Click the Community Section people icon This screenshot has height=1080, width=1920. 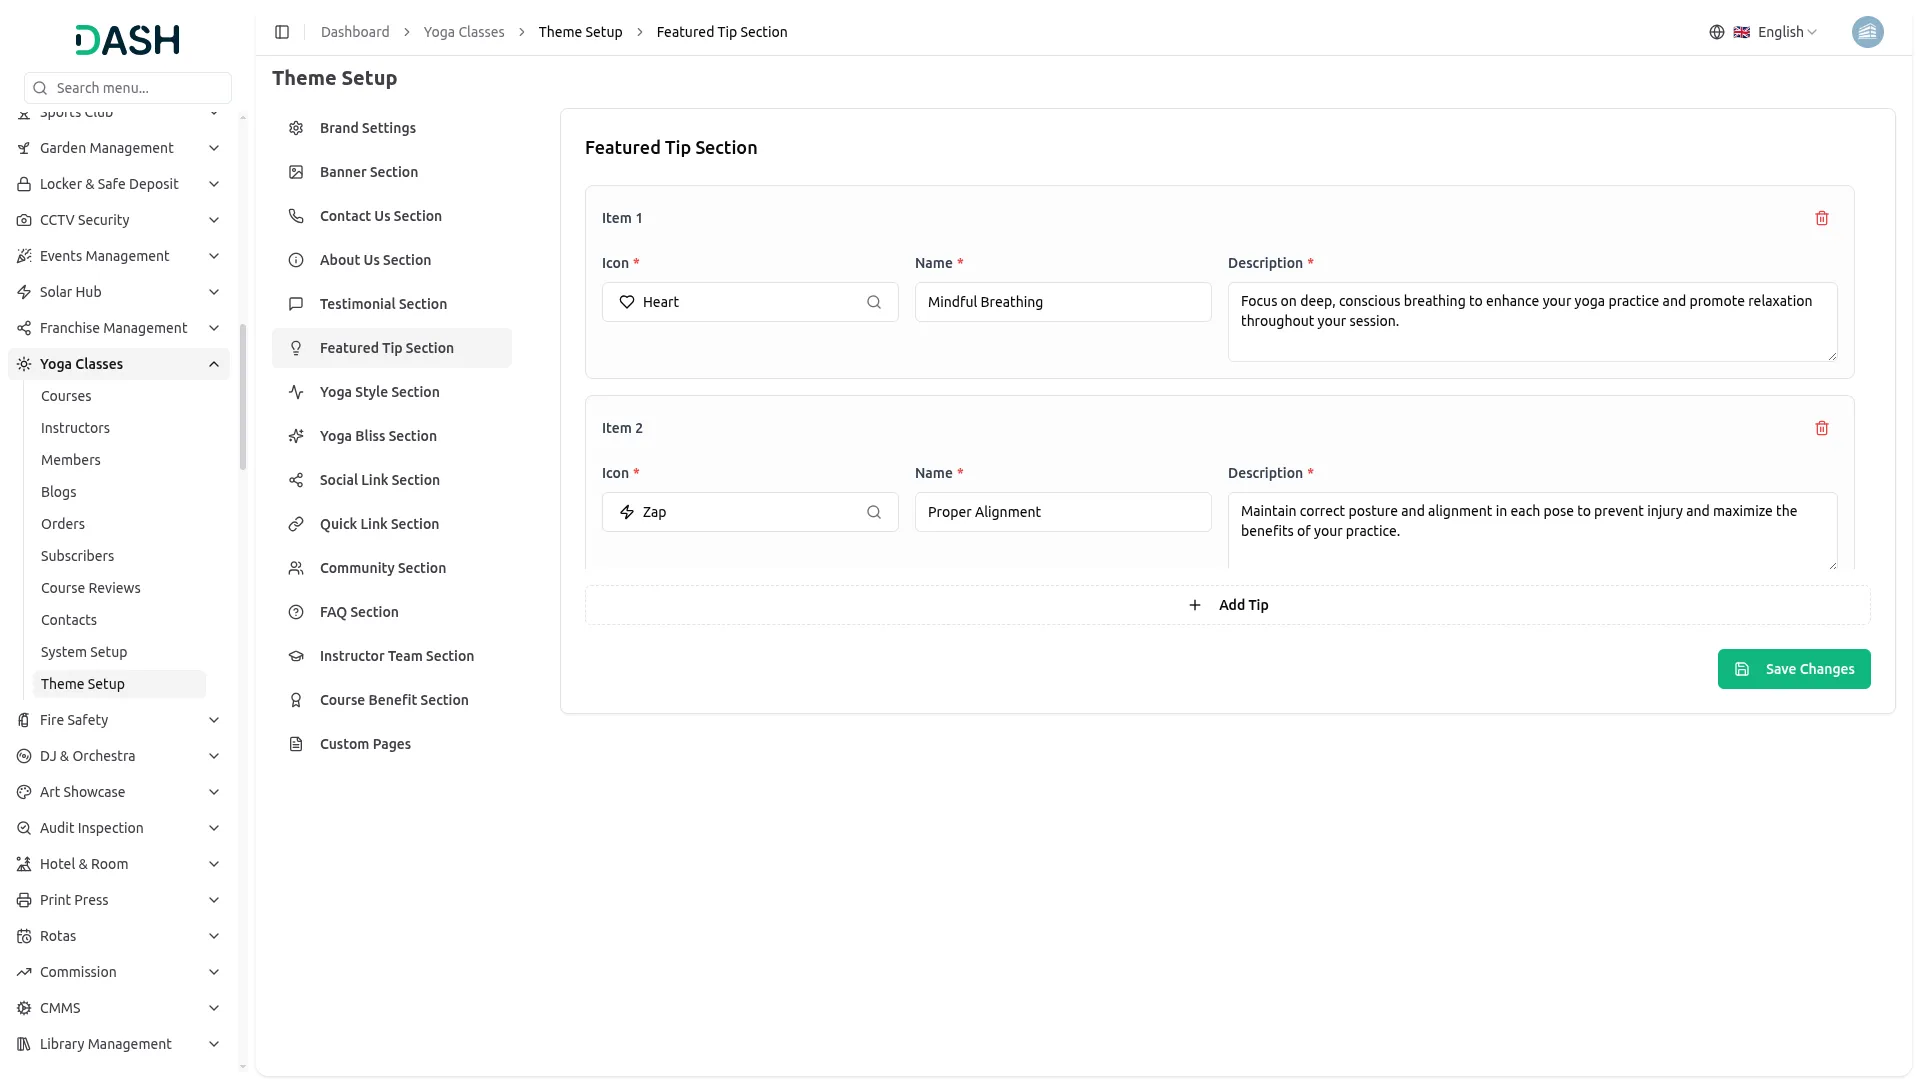pyautogui.click(x=296, y=568)
